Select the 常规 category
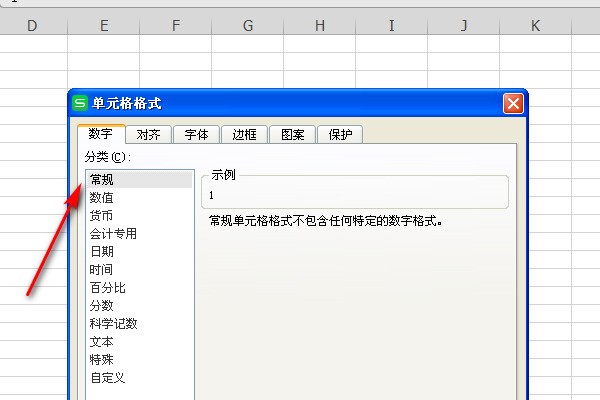600x400 pixels. 140,180
